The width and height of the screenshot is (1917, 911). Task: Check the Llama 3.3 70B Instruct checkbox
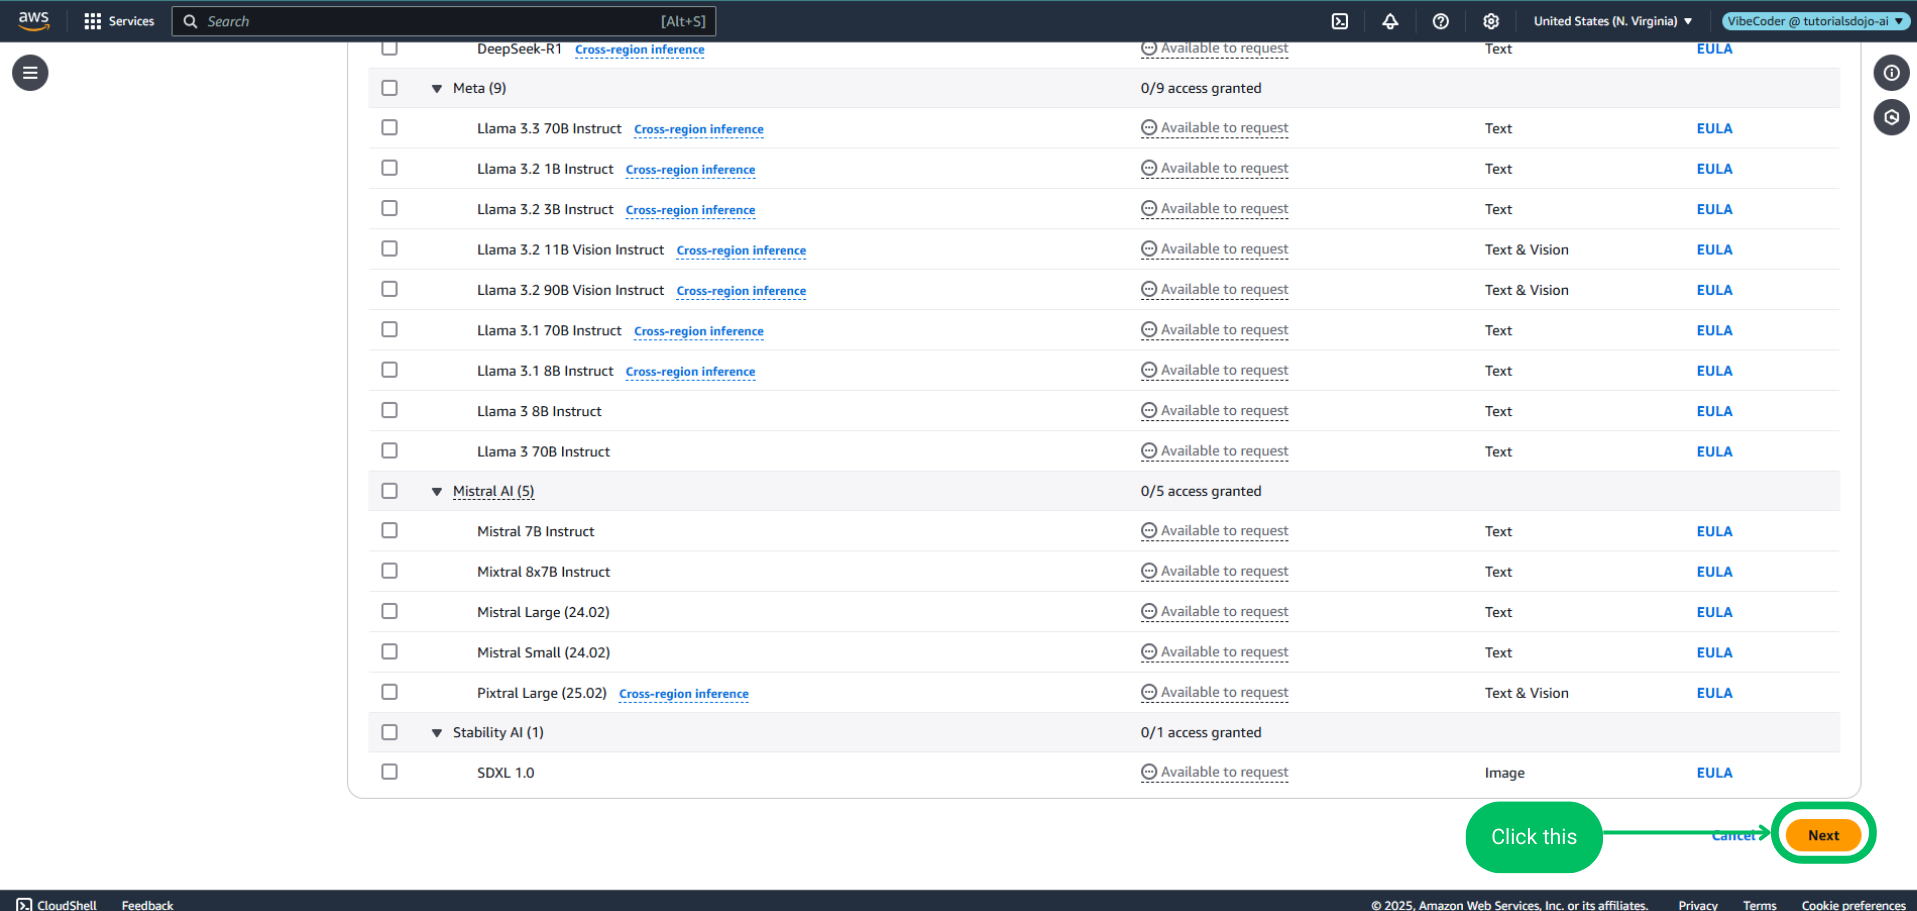point(390,128)
